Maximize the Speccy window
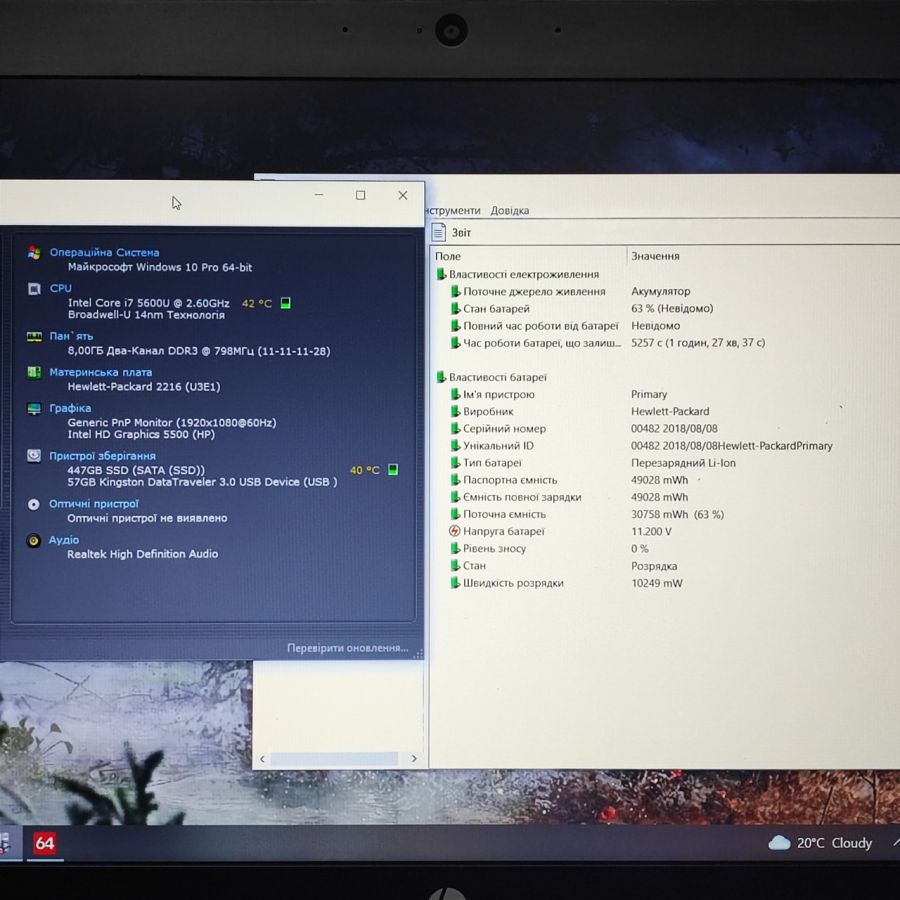The width and height of the screenshot is (900, 900). [x=360, y=196]
